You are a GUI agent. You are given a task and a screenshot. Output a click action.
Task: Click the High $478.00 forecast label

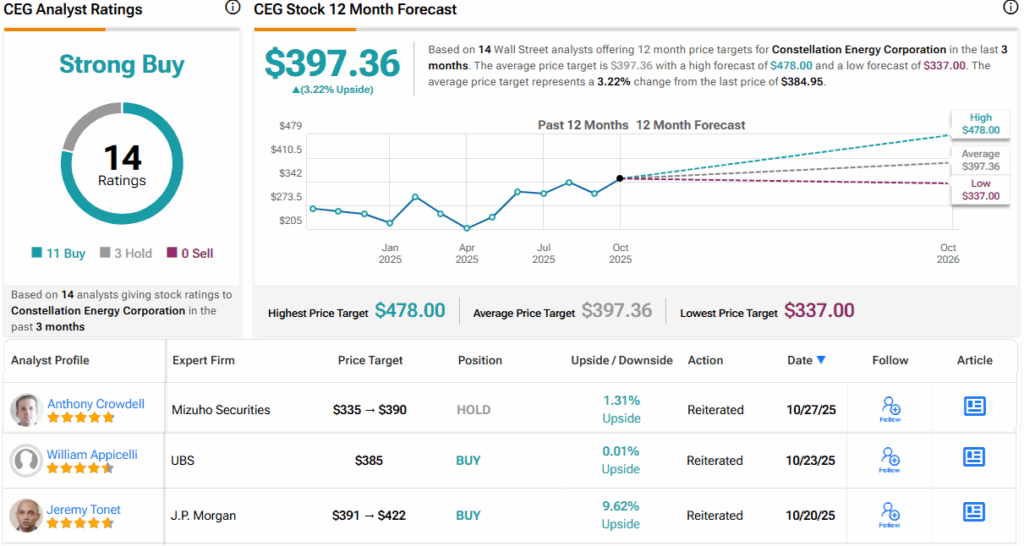coord(980,123)
